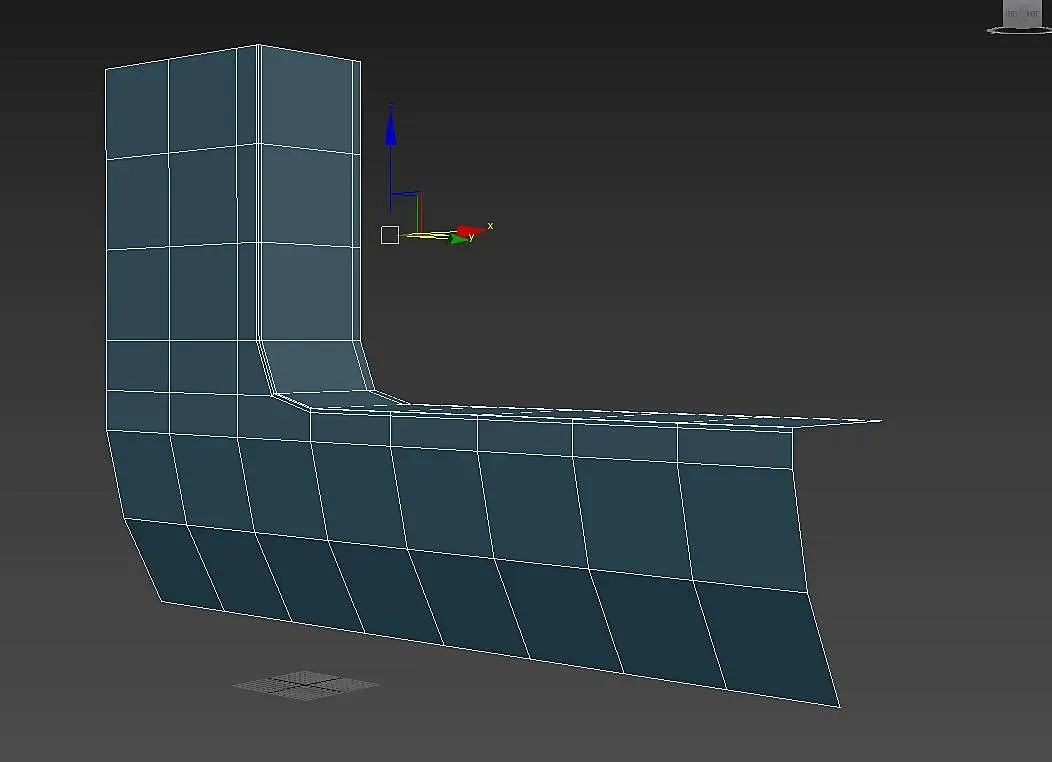This screenshot has width=1052, height=762.
Task: Click the x label of the transform gizmo
Action: [x=490, y=225]
